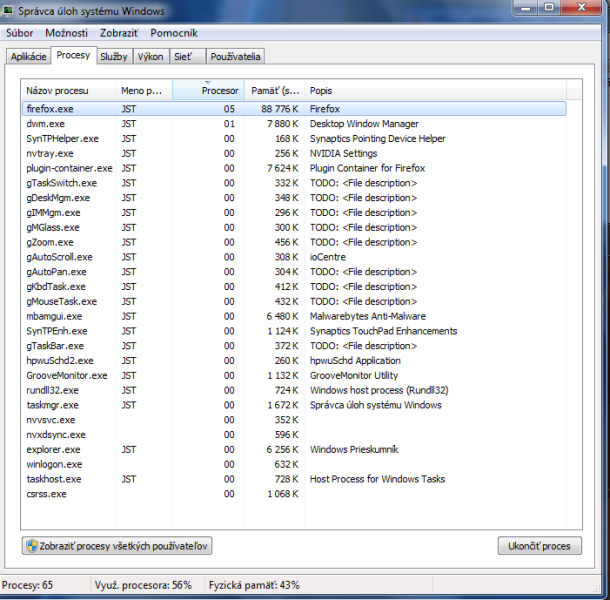Select taskhost.exe process
This screenshot has width=610, height=600.
point(294,479)
